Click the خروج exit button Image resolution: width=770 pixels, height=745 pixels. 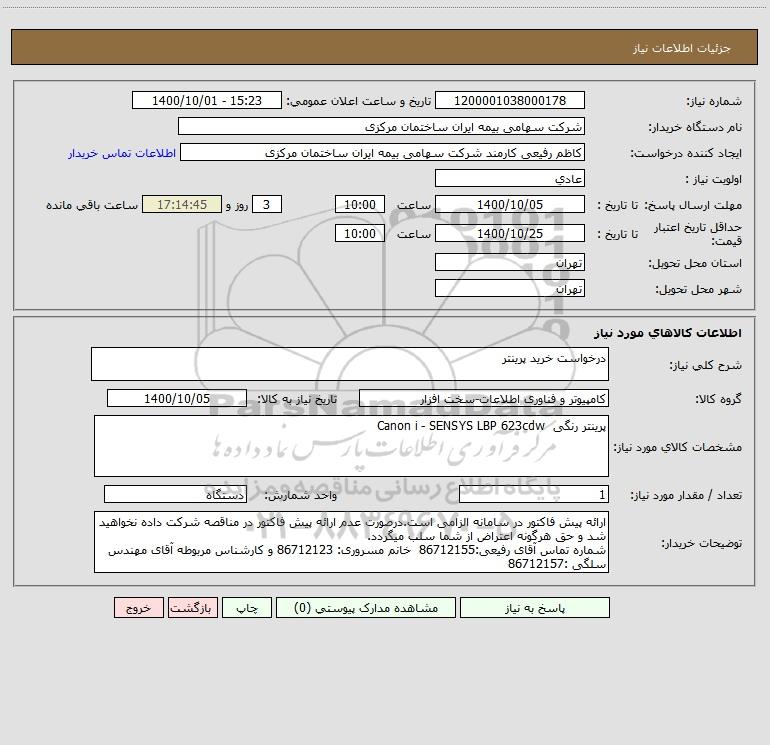138,607
